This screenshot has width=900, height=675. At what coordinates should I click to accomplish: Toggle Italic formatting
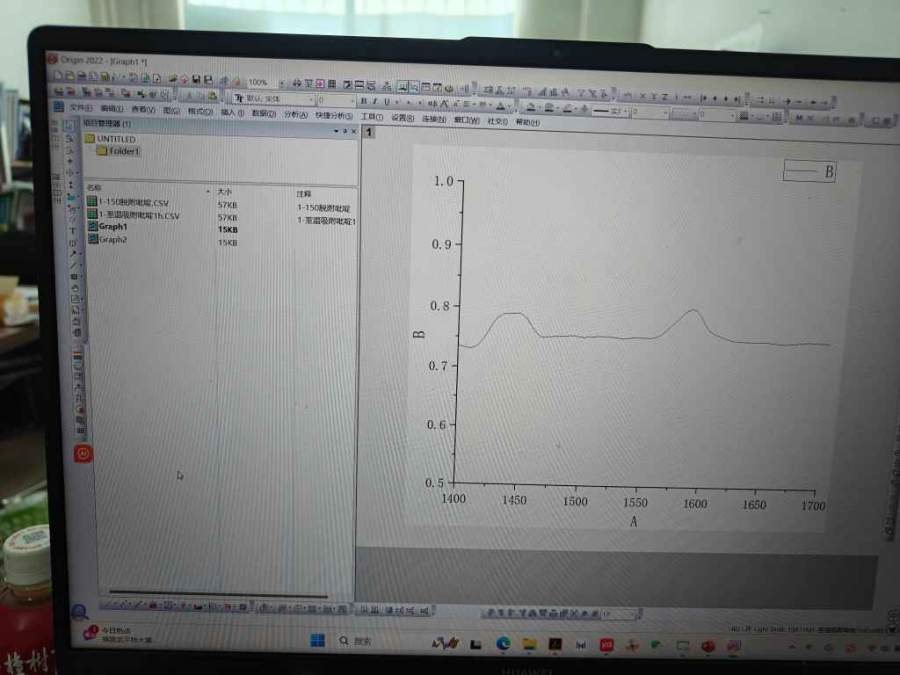coord(375,102)
